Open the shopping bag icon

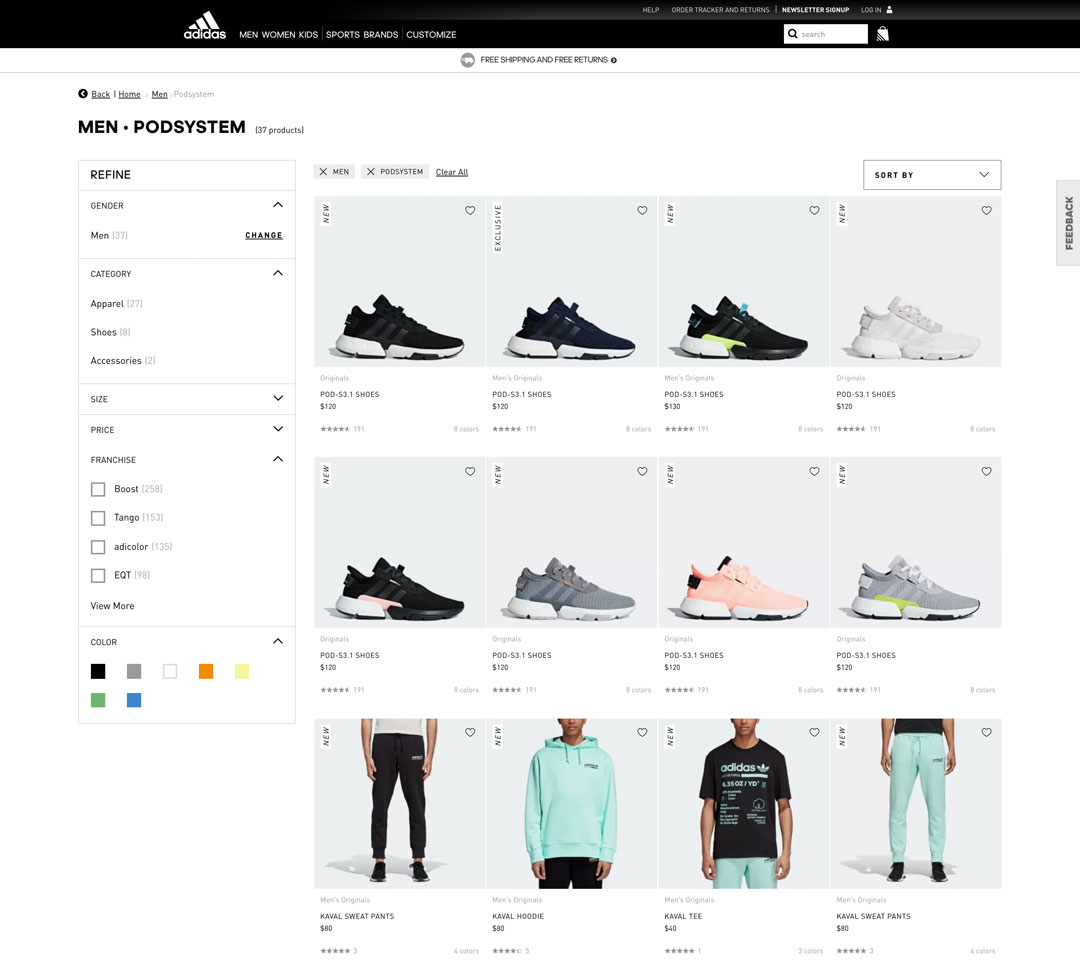(x=881, y=33)
